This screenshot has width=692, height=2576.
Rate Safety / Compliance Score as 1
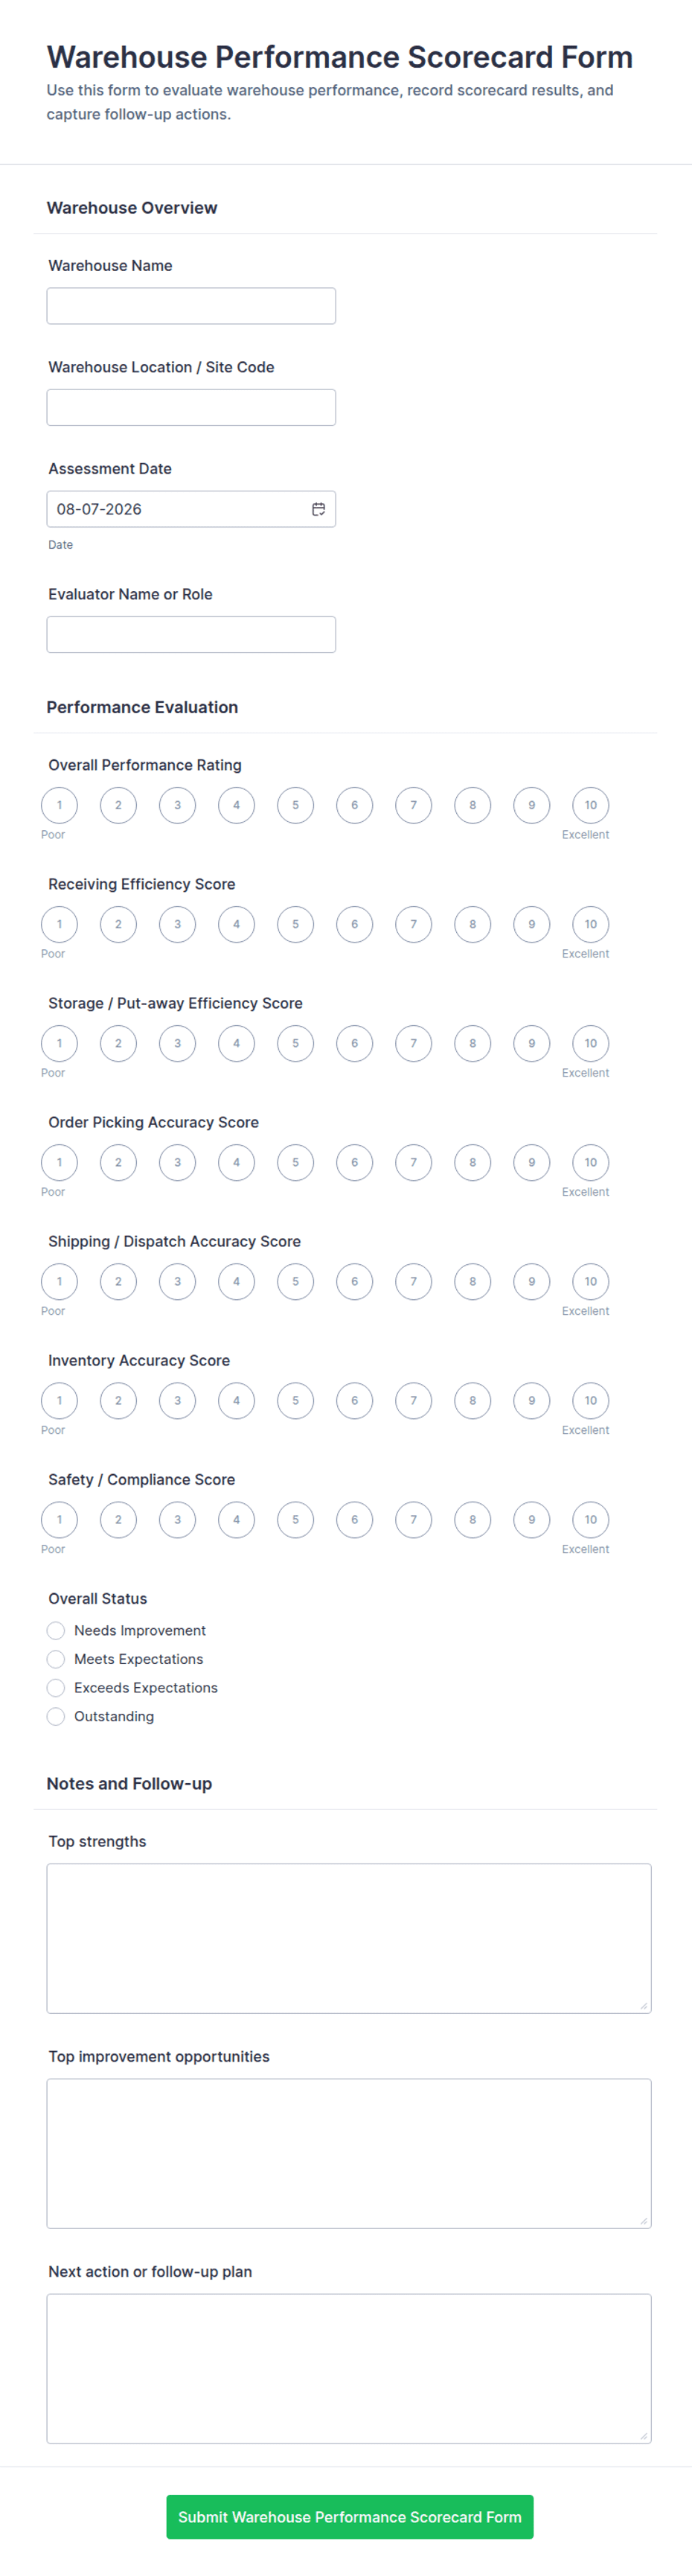(x=59, y=1519)
